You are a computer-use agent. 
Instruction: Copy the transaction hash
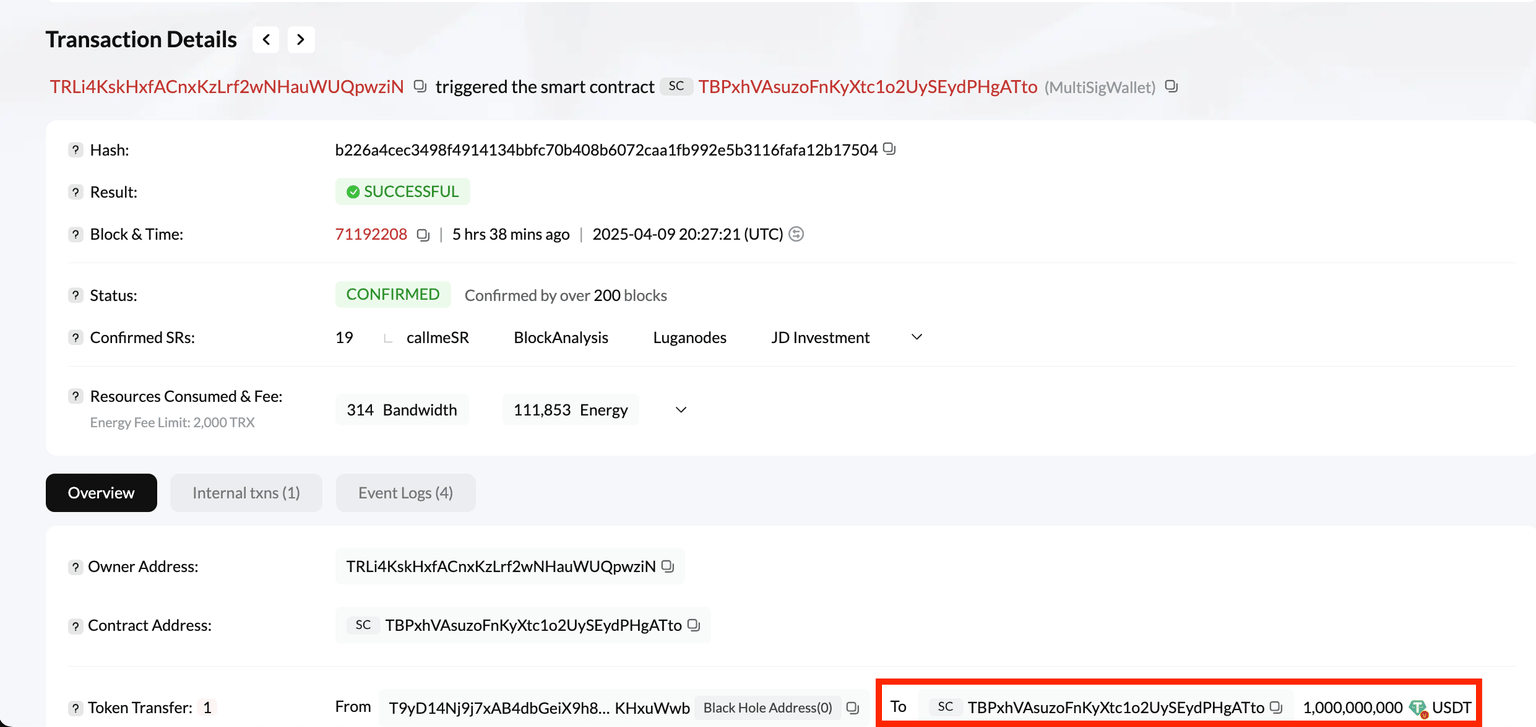[x=890, y=148]
